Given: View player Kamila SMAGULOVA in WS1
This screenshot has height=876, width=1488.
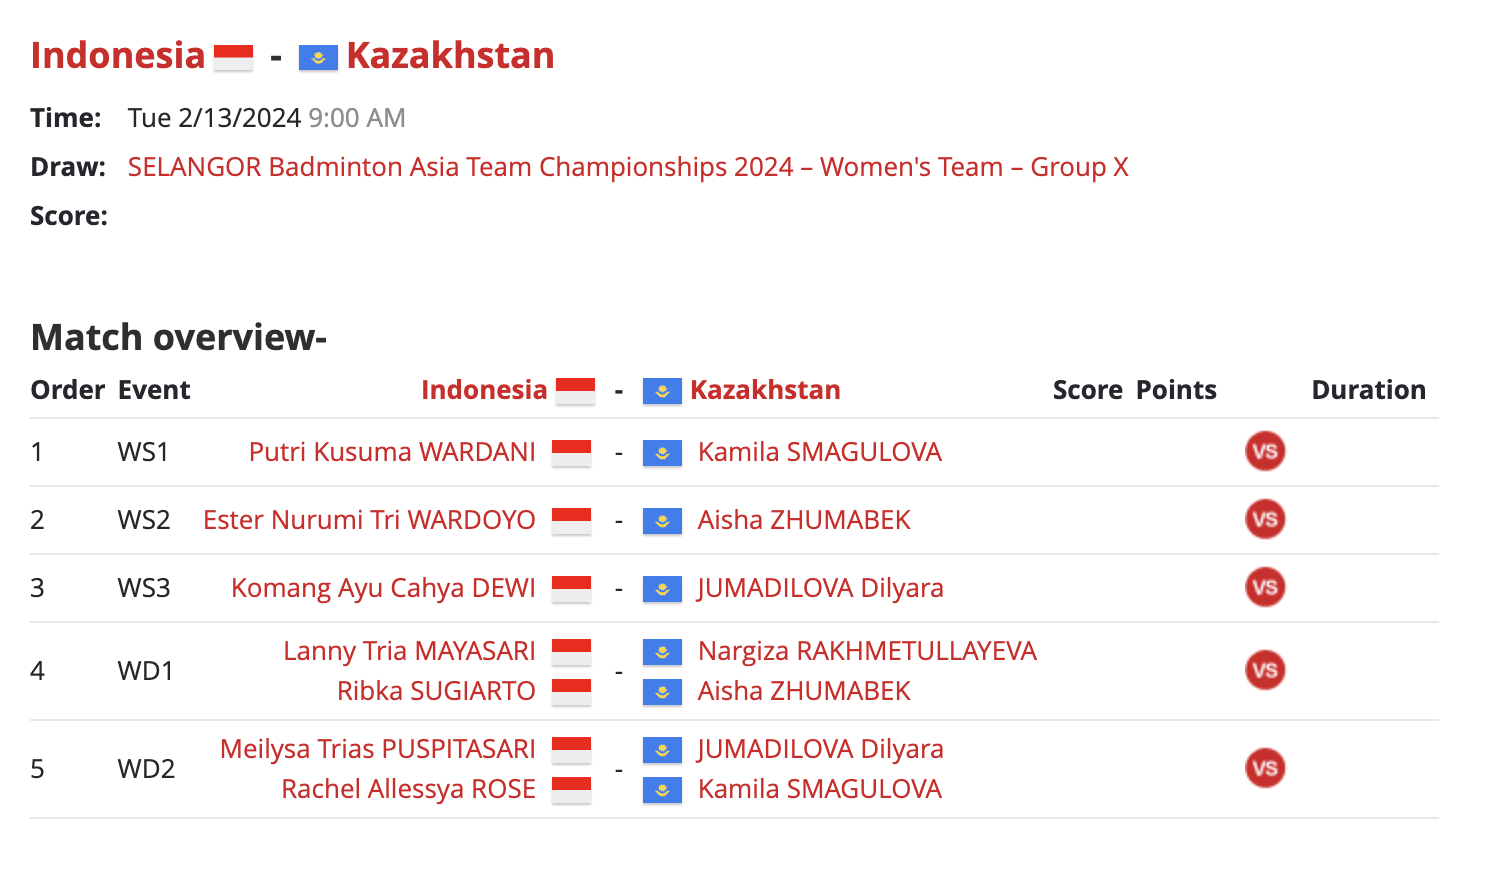Looking at the screenshot, I should pos(820,452).
